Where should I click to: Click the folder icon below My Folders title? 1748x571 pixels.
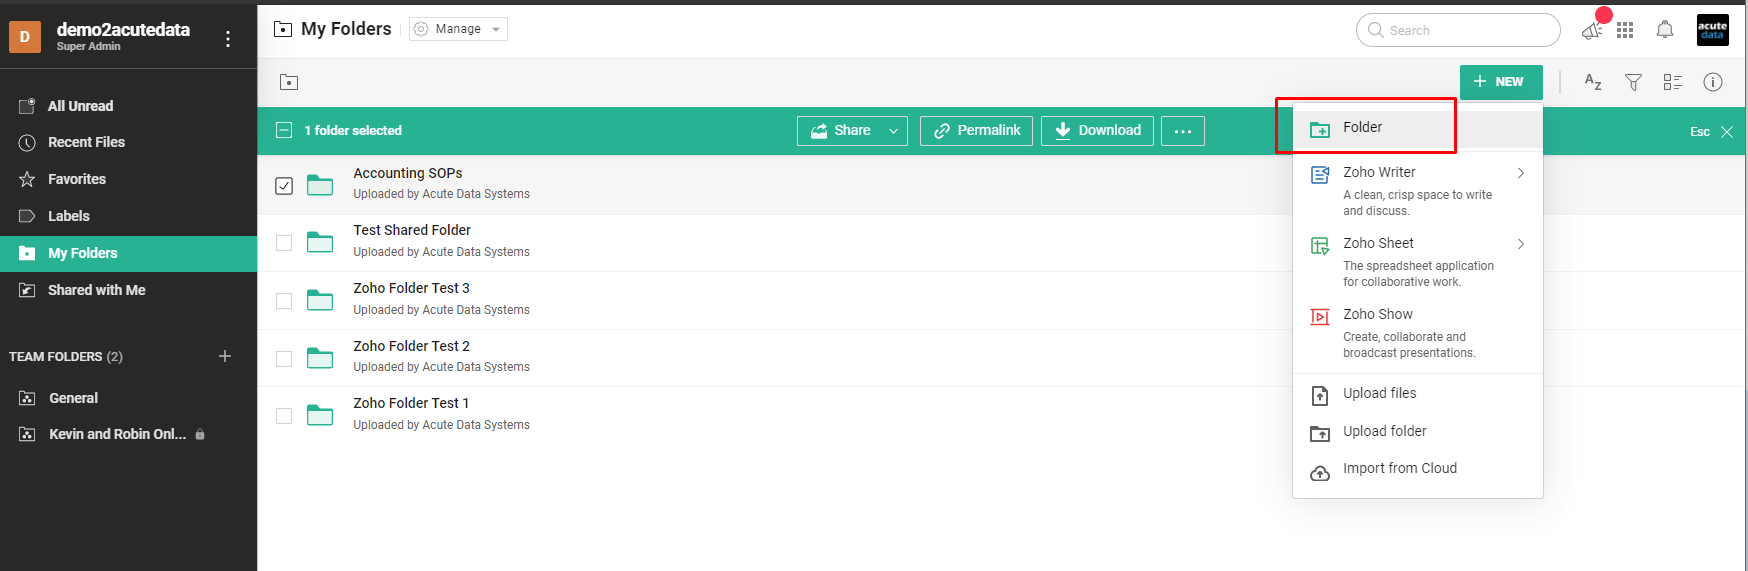[x=289, y=82]
